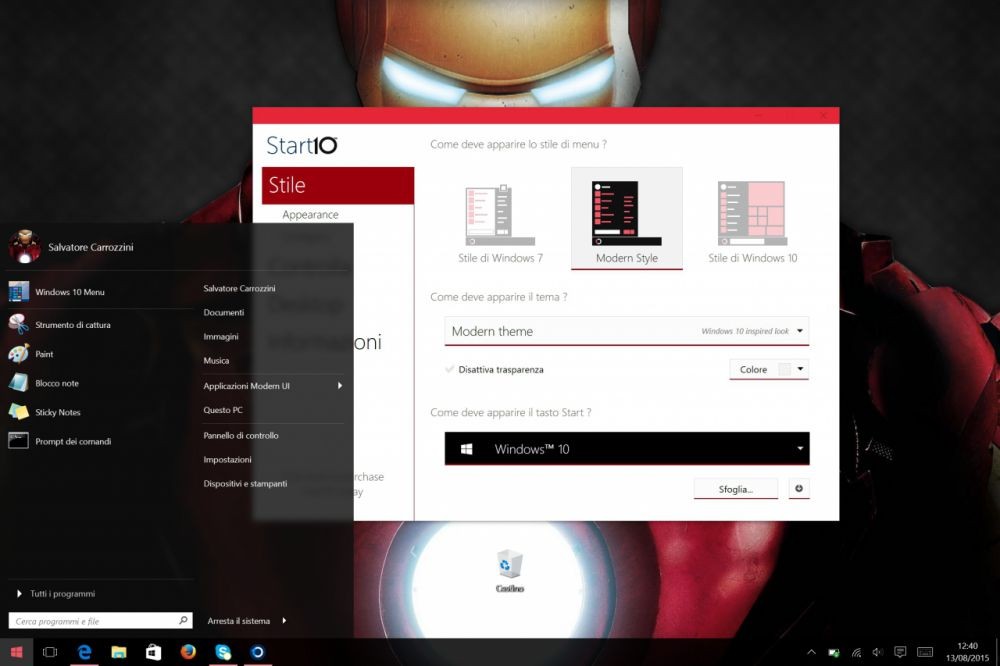
Task: Open the Colore dropdown picker
Action: [768, 369]
